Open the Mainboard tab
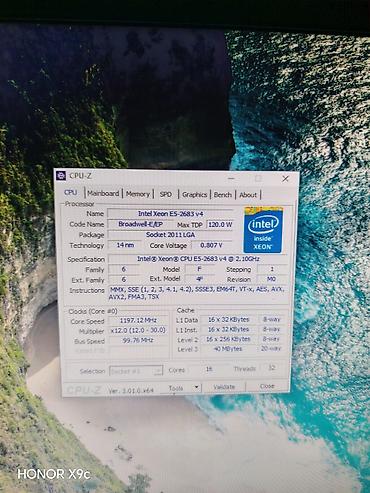 click(x=103, y=193)
